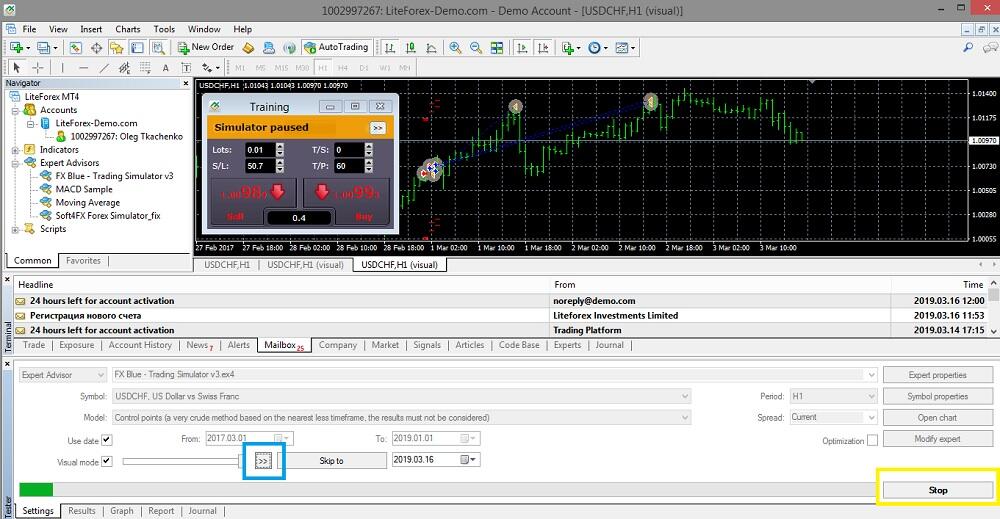
Task: Select the text tool marked A
Action: pyautogui.click(x=166, y=68)
